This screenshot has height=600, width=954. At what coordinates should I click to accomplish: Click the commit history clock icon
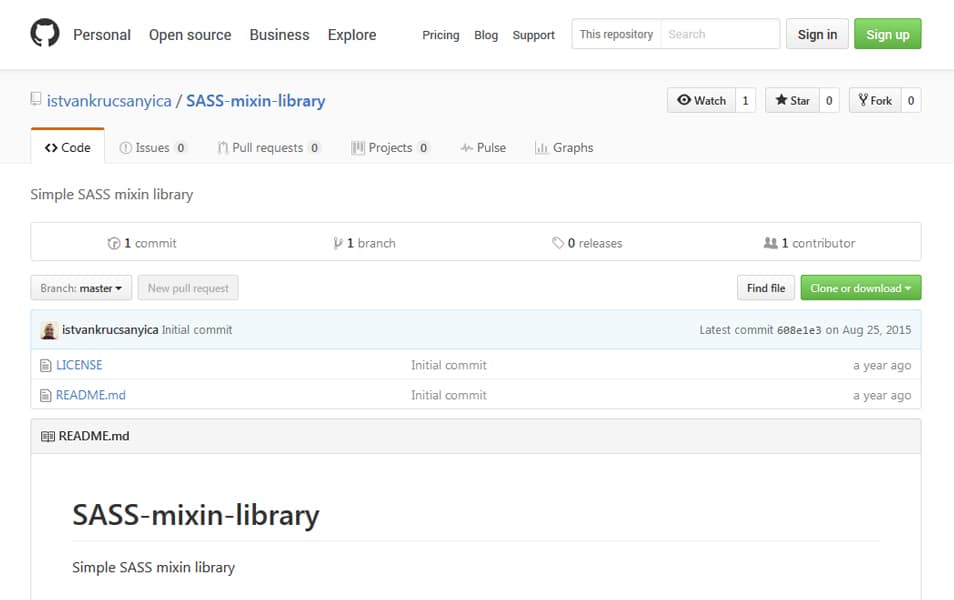coord(114,243)
